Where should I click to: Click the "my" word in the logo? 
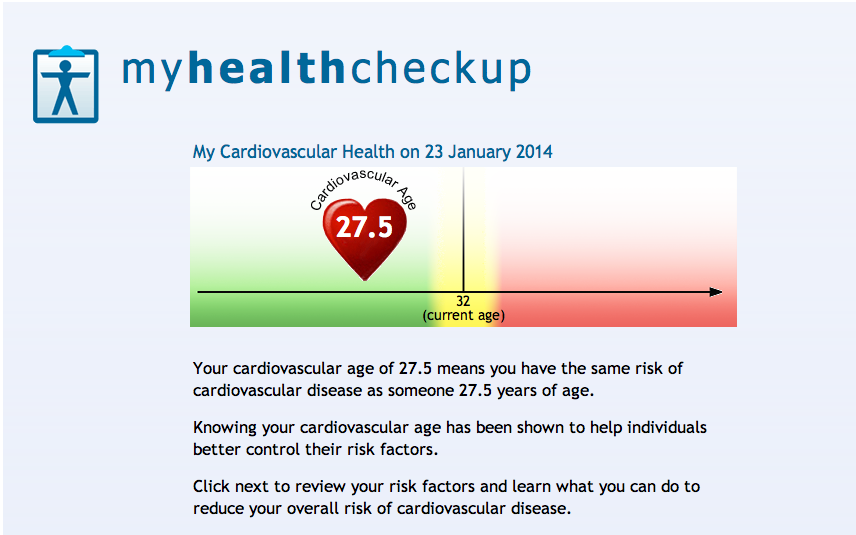click(153, 70)
